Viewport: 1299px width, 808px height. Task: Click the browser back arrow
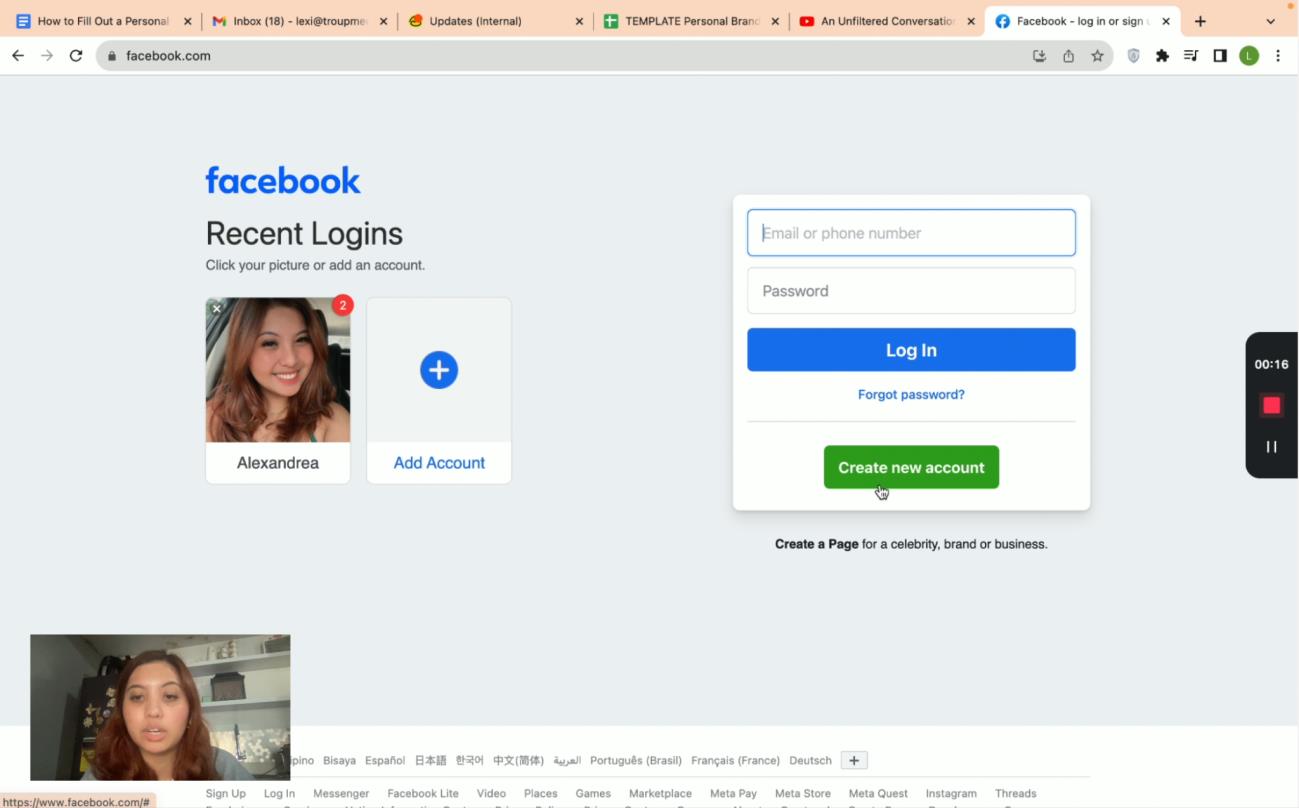(x=18, y=56)
